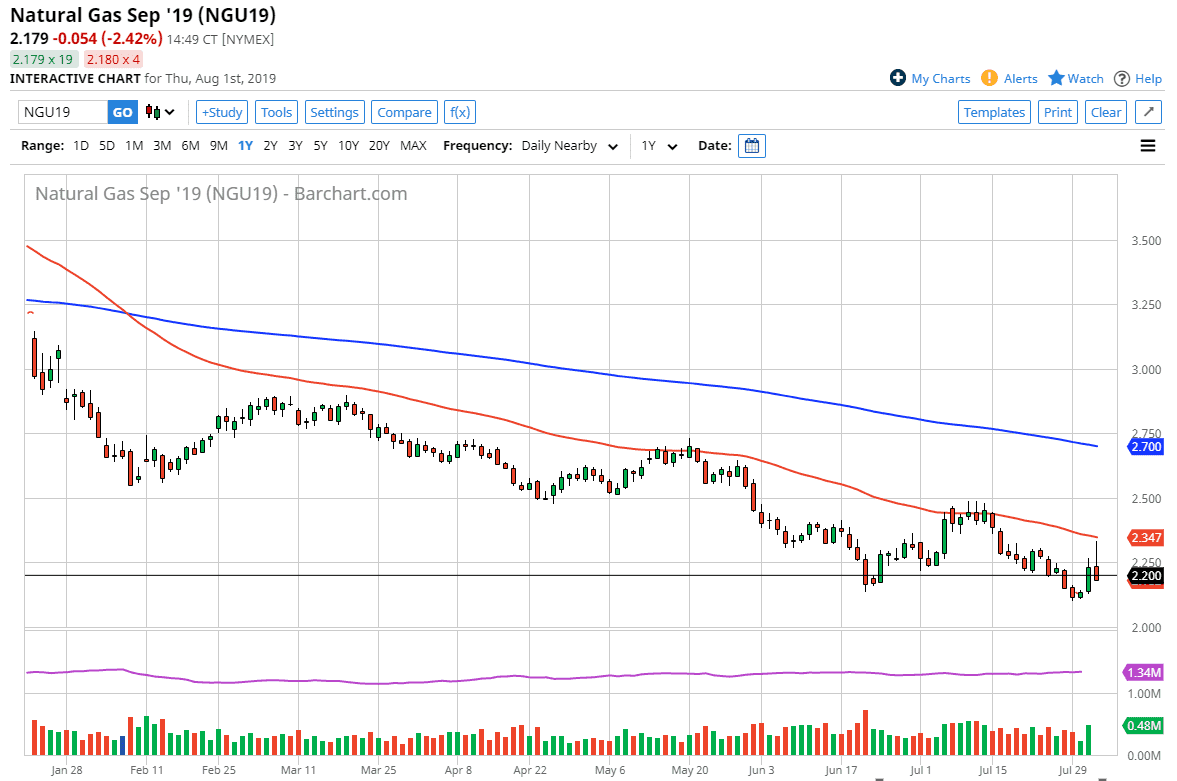
Task: Open the date calendar picker icon
Action: point(751,146)
